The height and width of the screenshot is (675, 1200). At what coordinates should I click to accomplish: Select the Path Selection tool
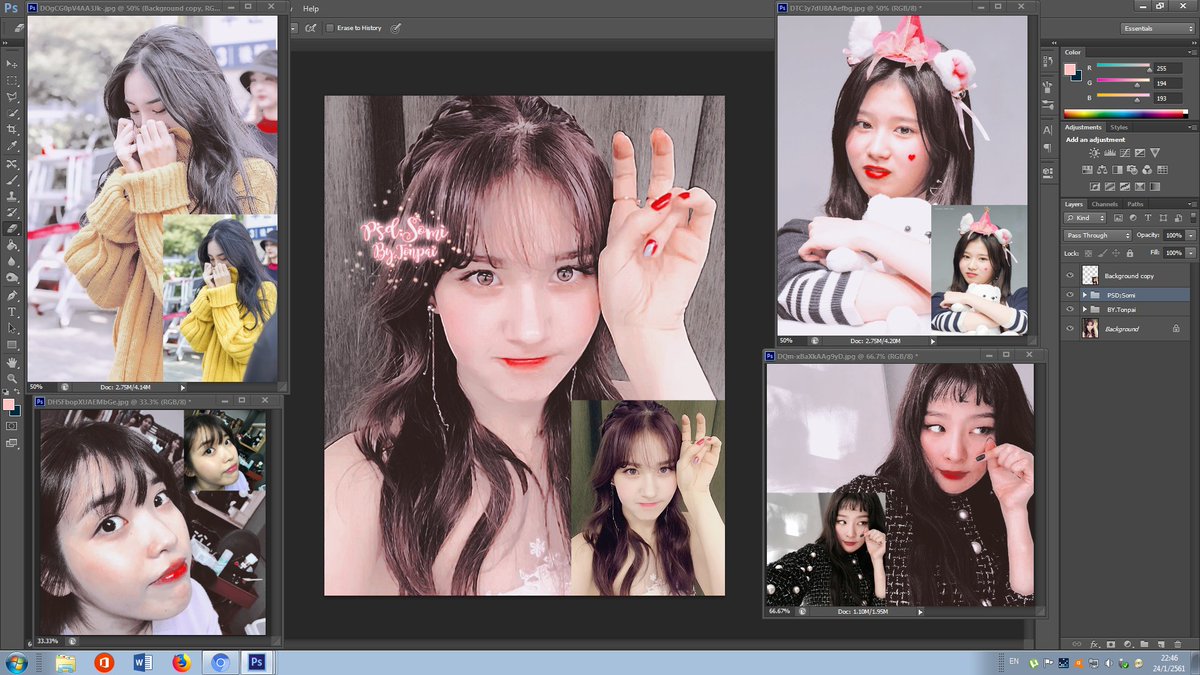coord(13,328)
